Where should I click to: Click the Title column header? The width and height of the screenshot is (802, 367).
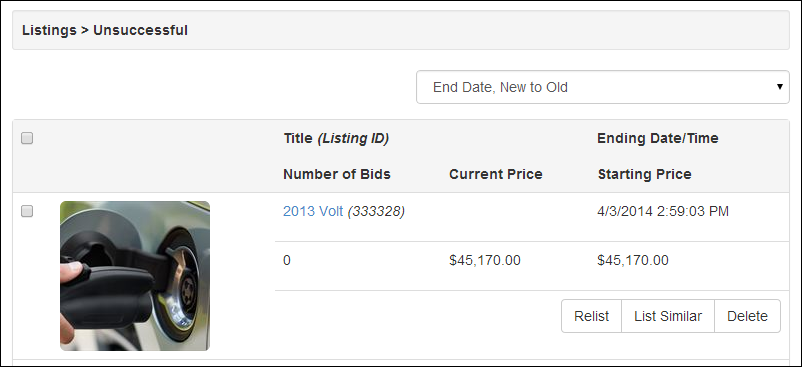tap(298, 138)
